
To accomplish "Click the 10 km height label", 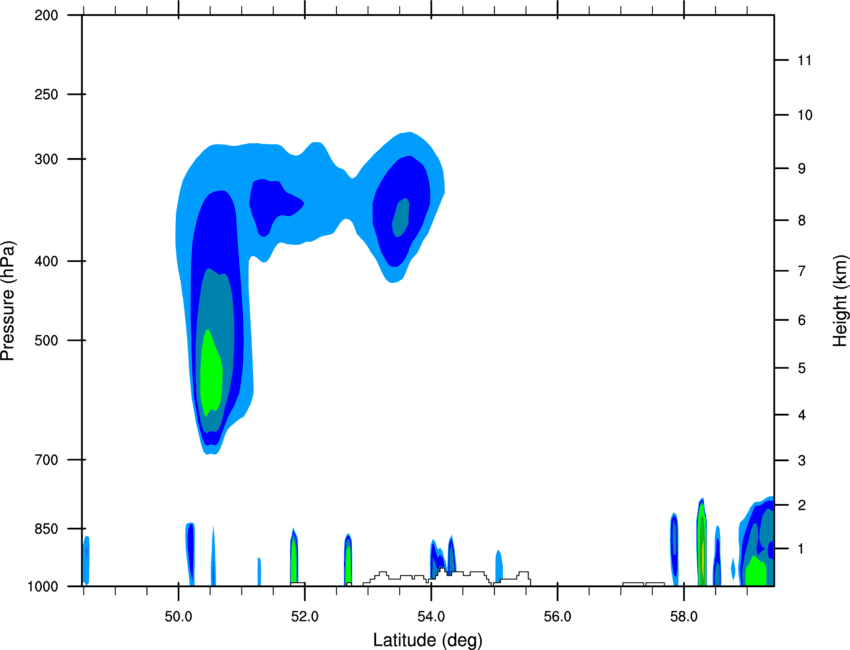I will (804, 115).
